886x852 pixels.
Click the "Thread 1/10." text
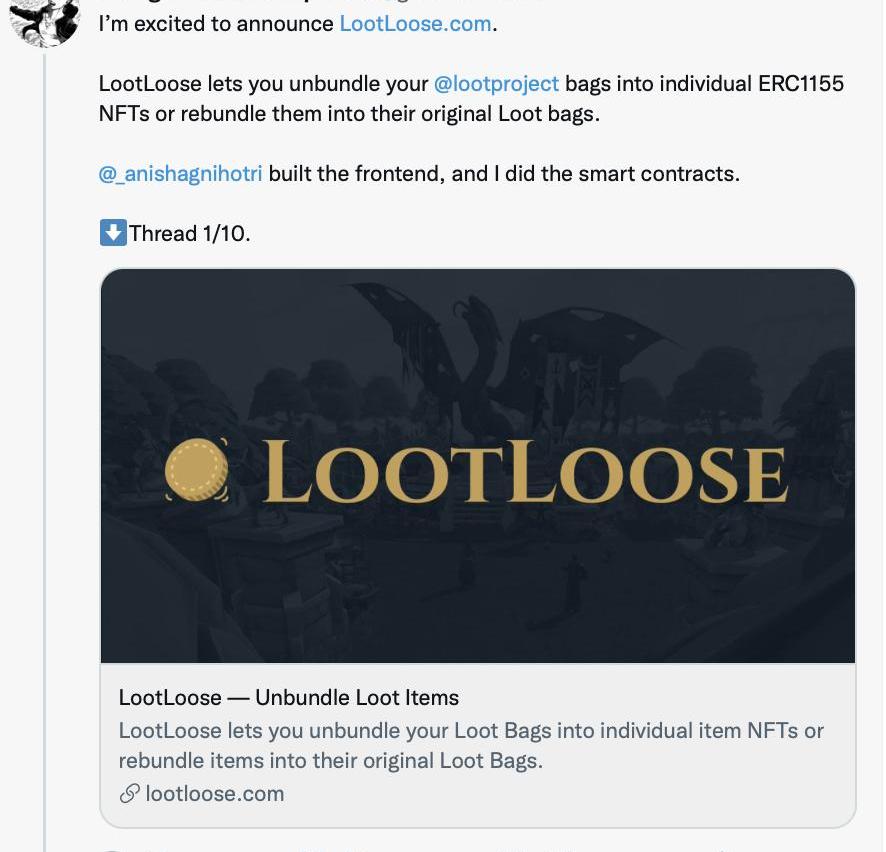pos(190,233)
